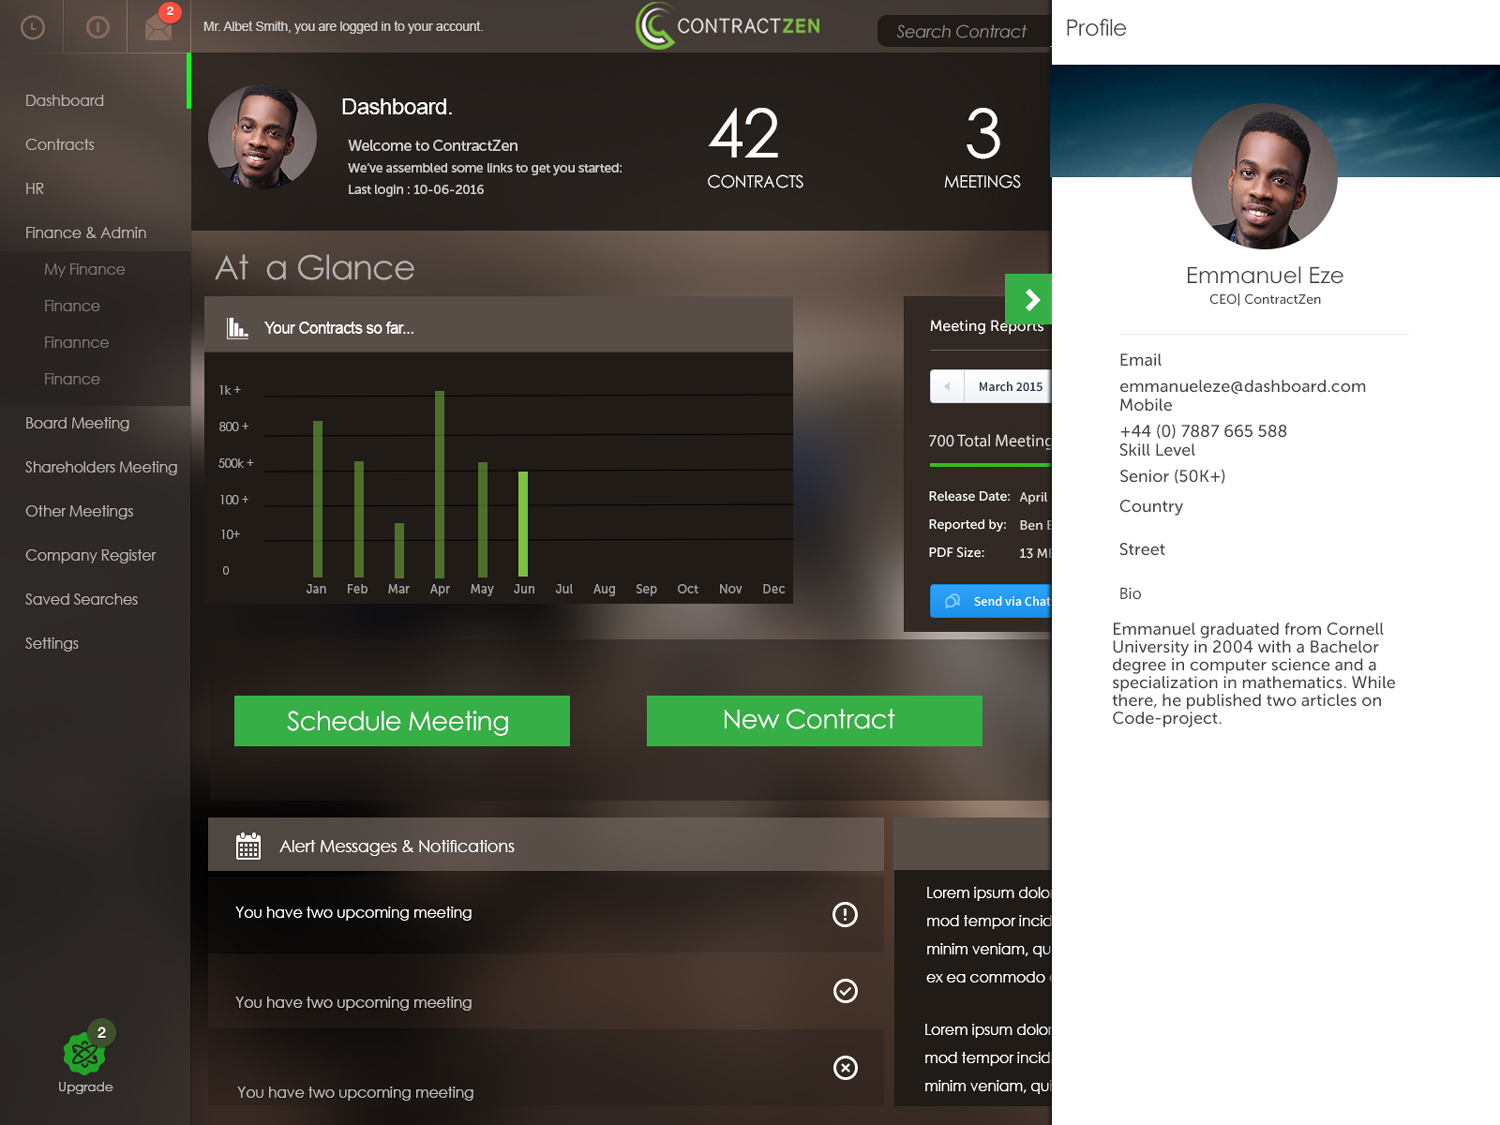Open Other Meetings in sidebar
Viewport: 1500px width, 1125px height.
click(80, 511)
